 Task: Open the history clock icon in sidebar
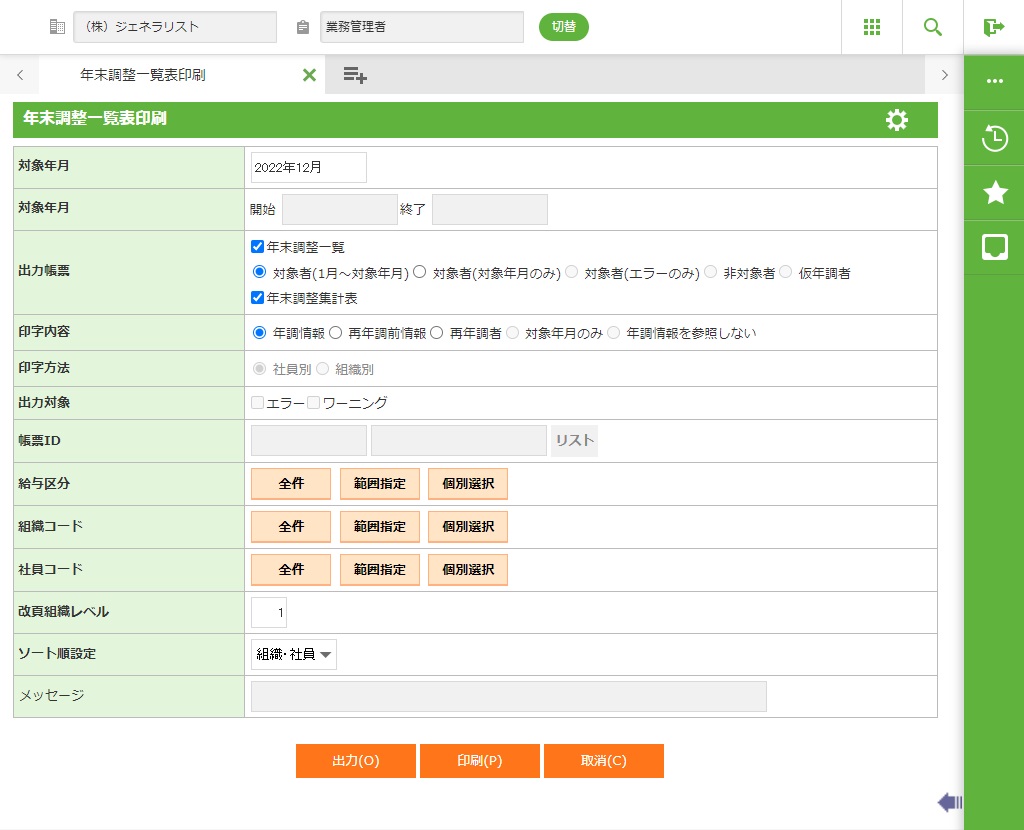pyautogui.click(x=994, y=138)
